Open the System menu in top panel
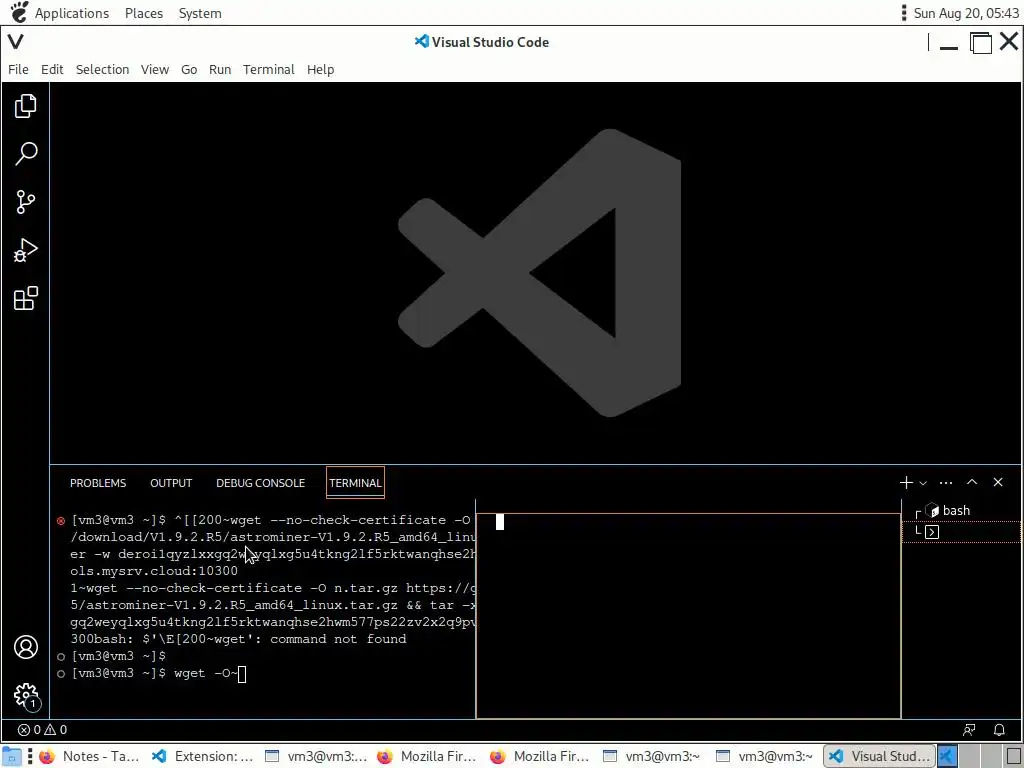 200,13
